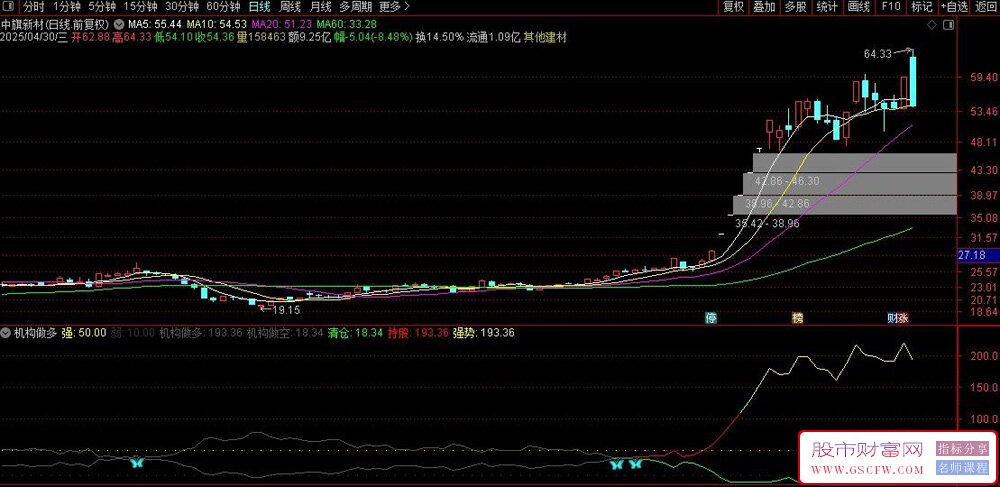
Task: Click the 42.86 - 46.30 gap zone
Action: coord(855,163)
